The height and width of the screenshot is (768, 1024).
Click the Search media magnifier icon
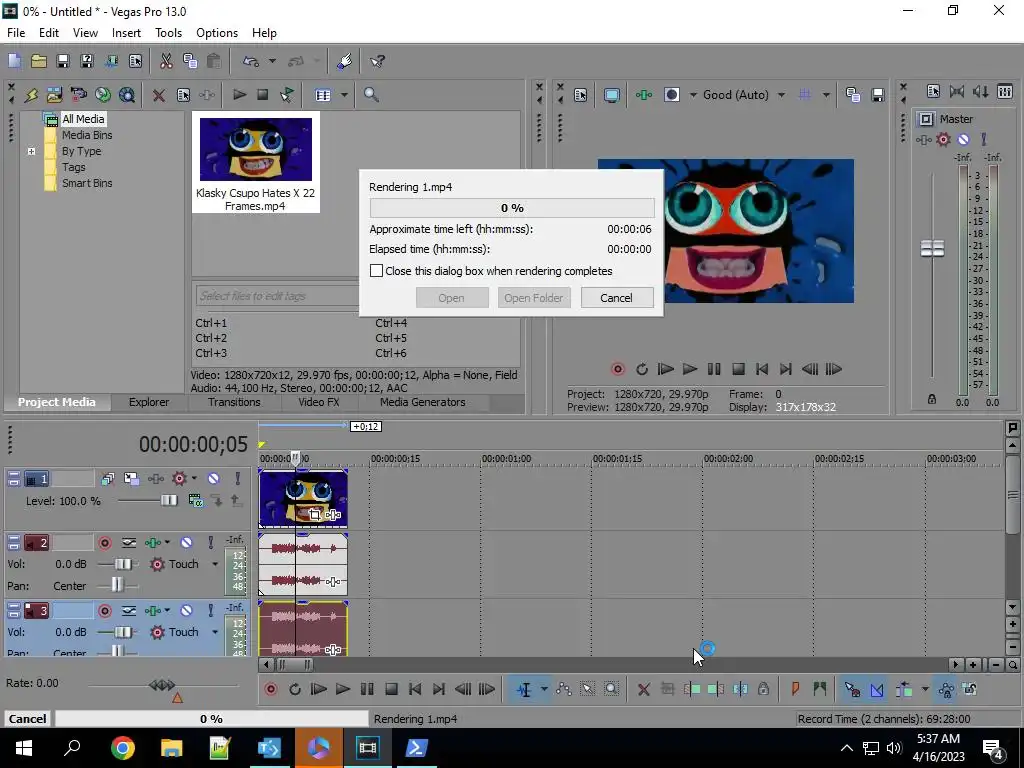point(371,95)
